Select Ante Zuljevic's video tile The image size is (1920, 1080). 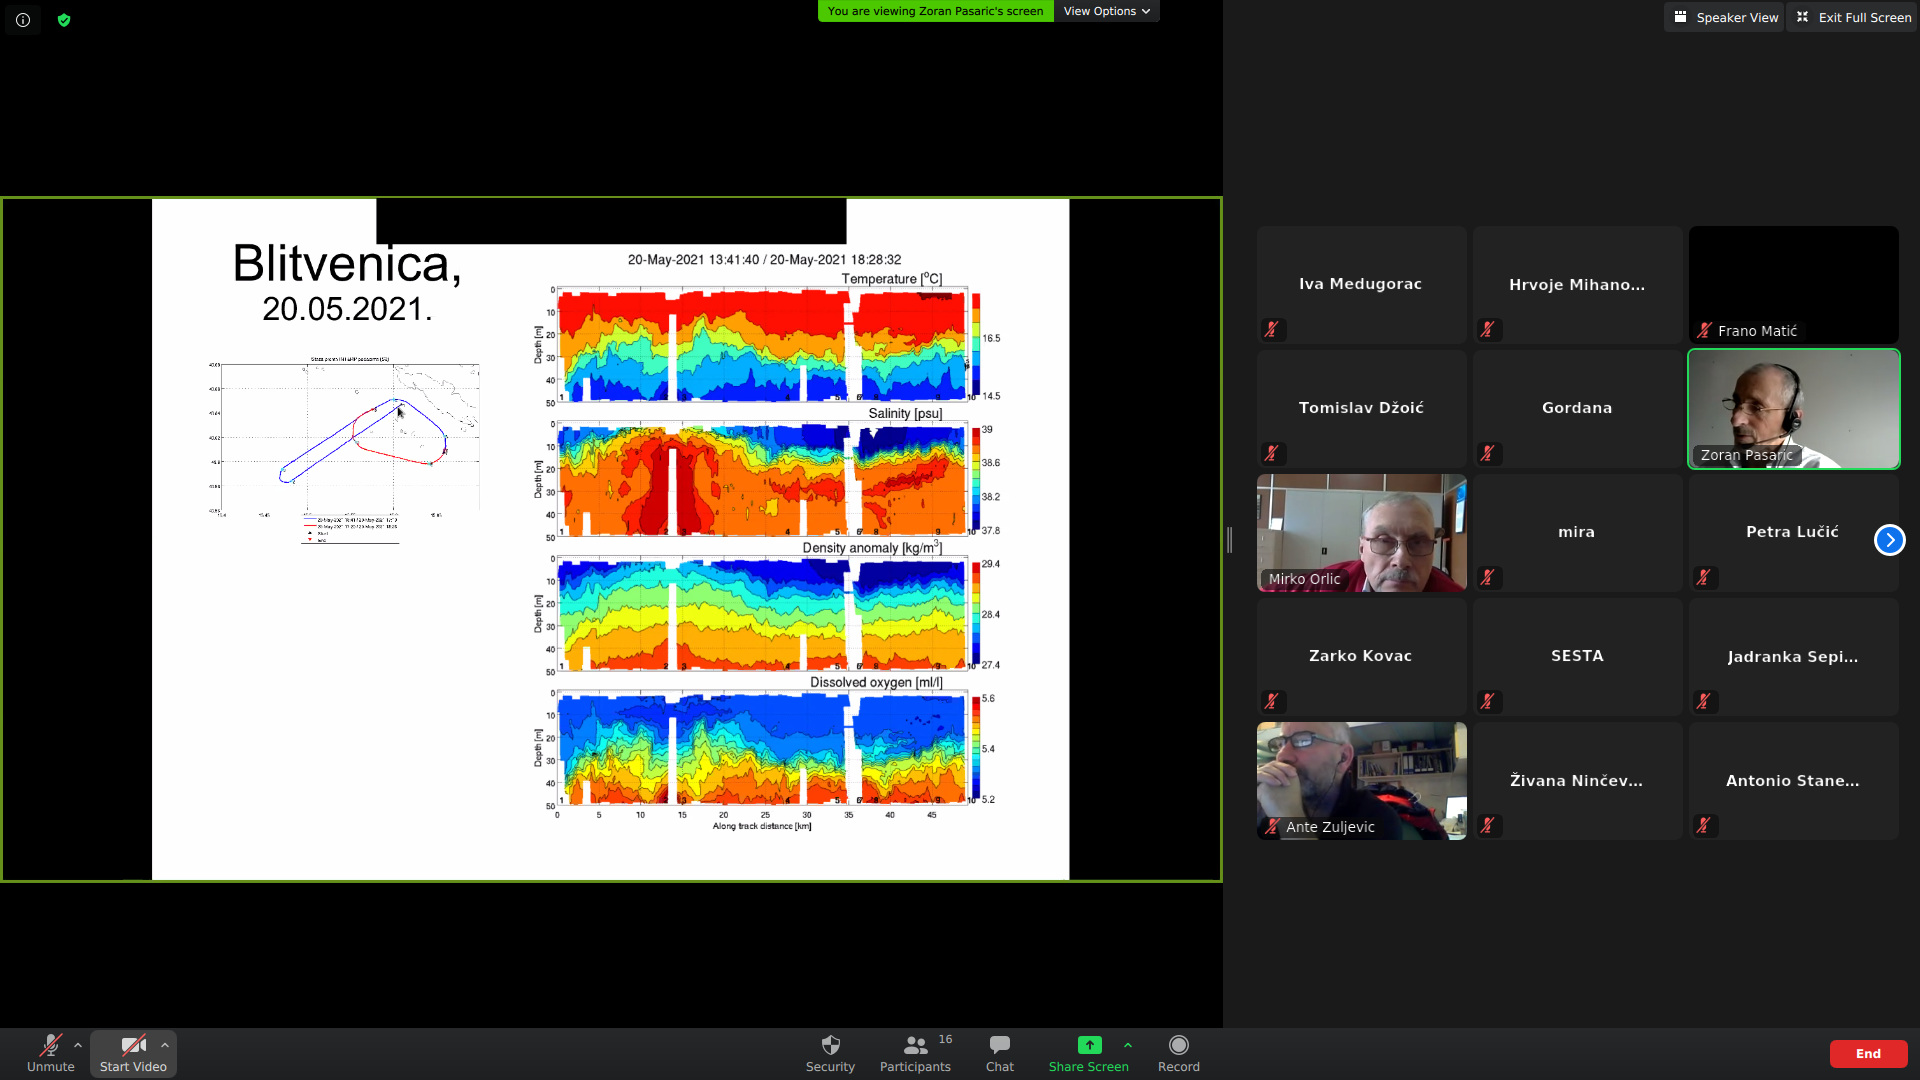1361,781
